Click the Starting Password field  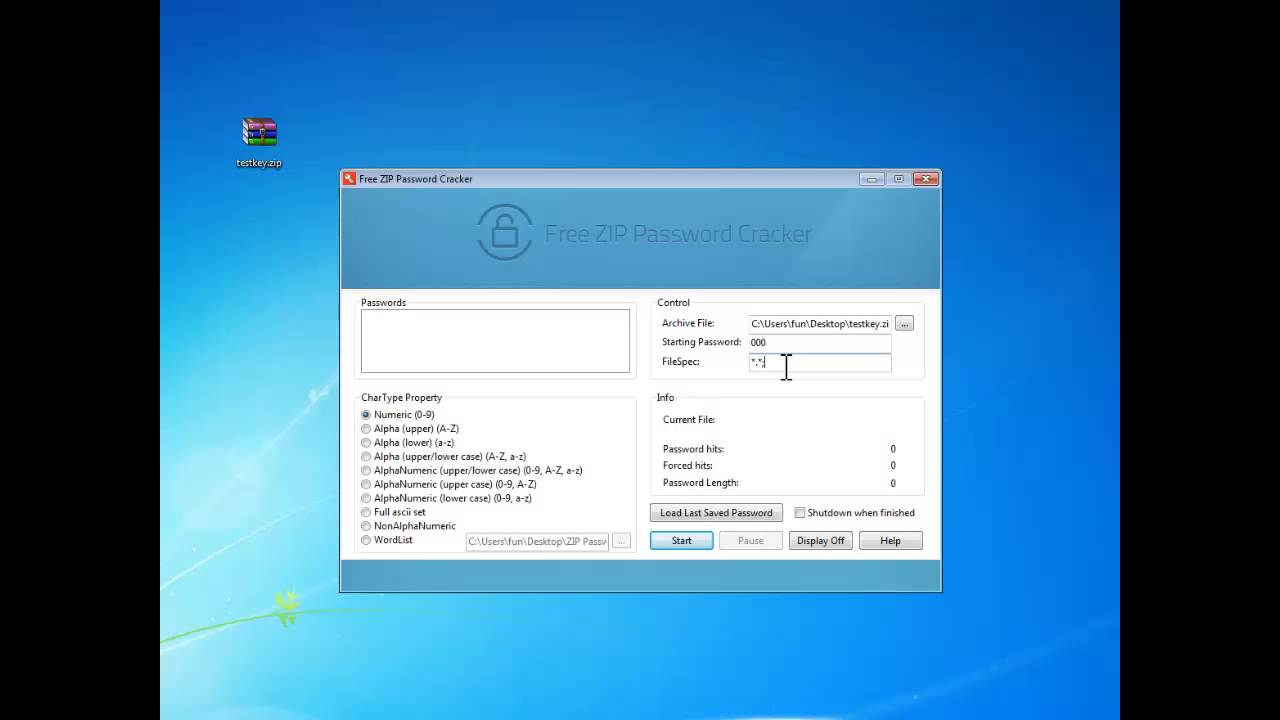820,342
